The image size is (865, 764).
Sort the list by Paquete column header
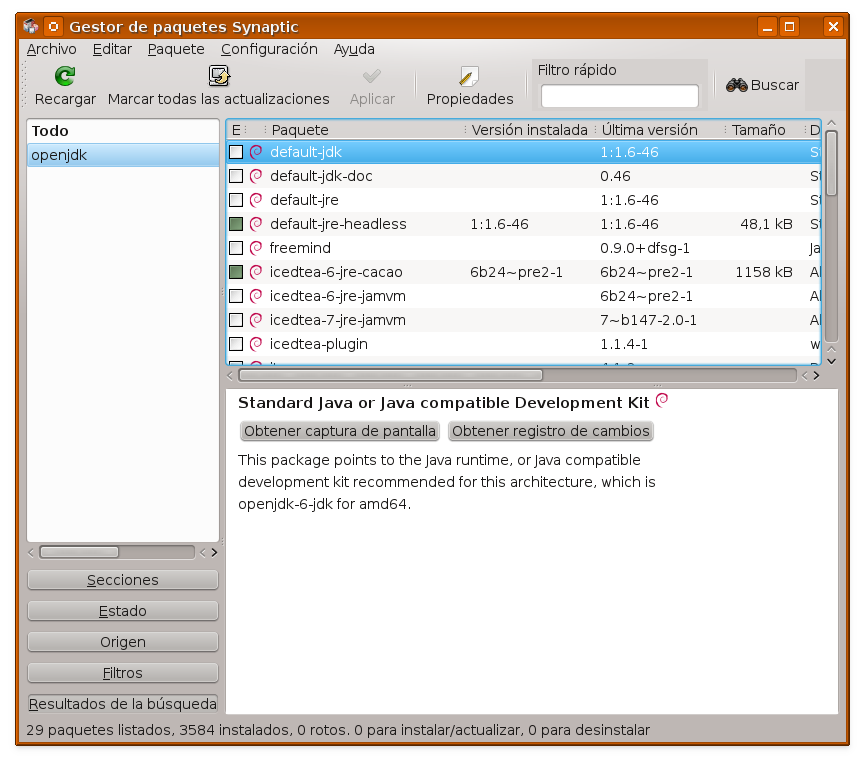coord(364,130)
